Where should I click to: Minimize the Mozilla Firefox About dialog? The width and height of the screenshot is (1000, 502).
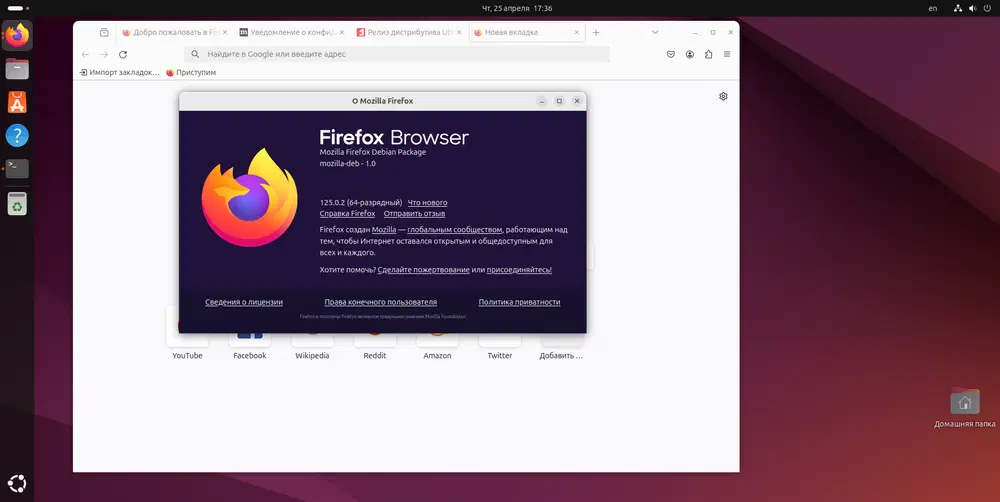pyautogui.click(x=541, y=101)
